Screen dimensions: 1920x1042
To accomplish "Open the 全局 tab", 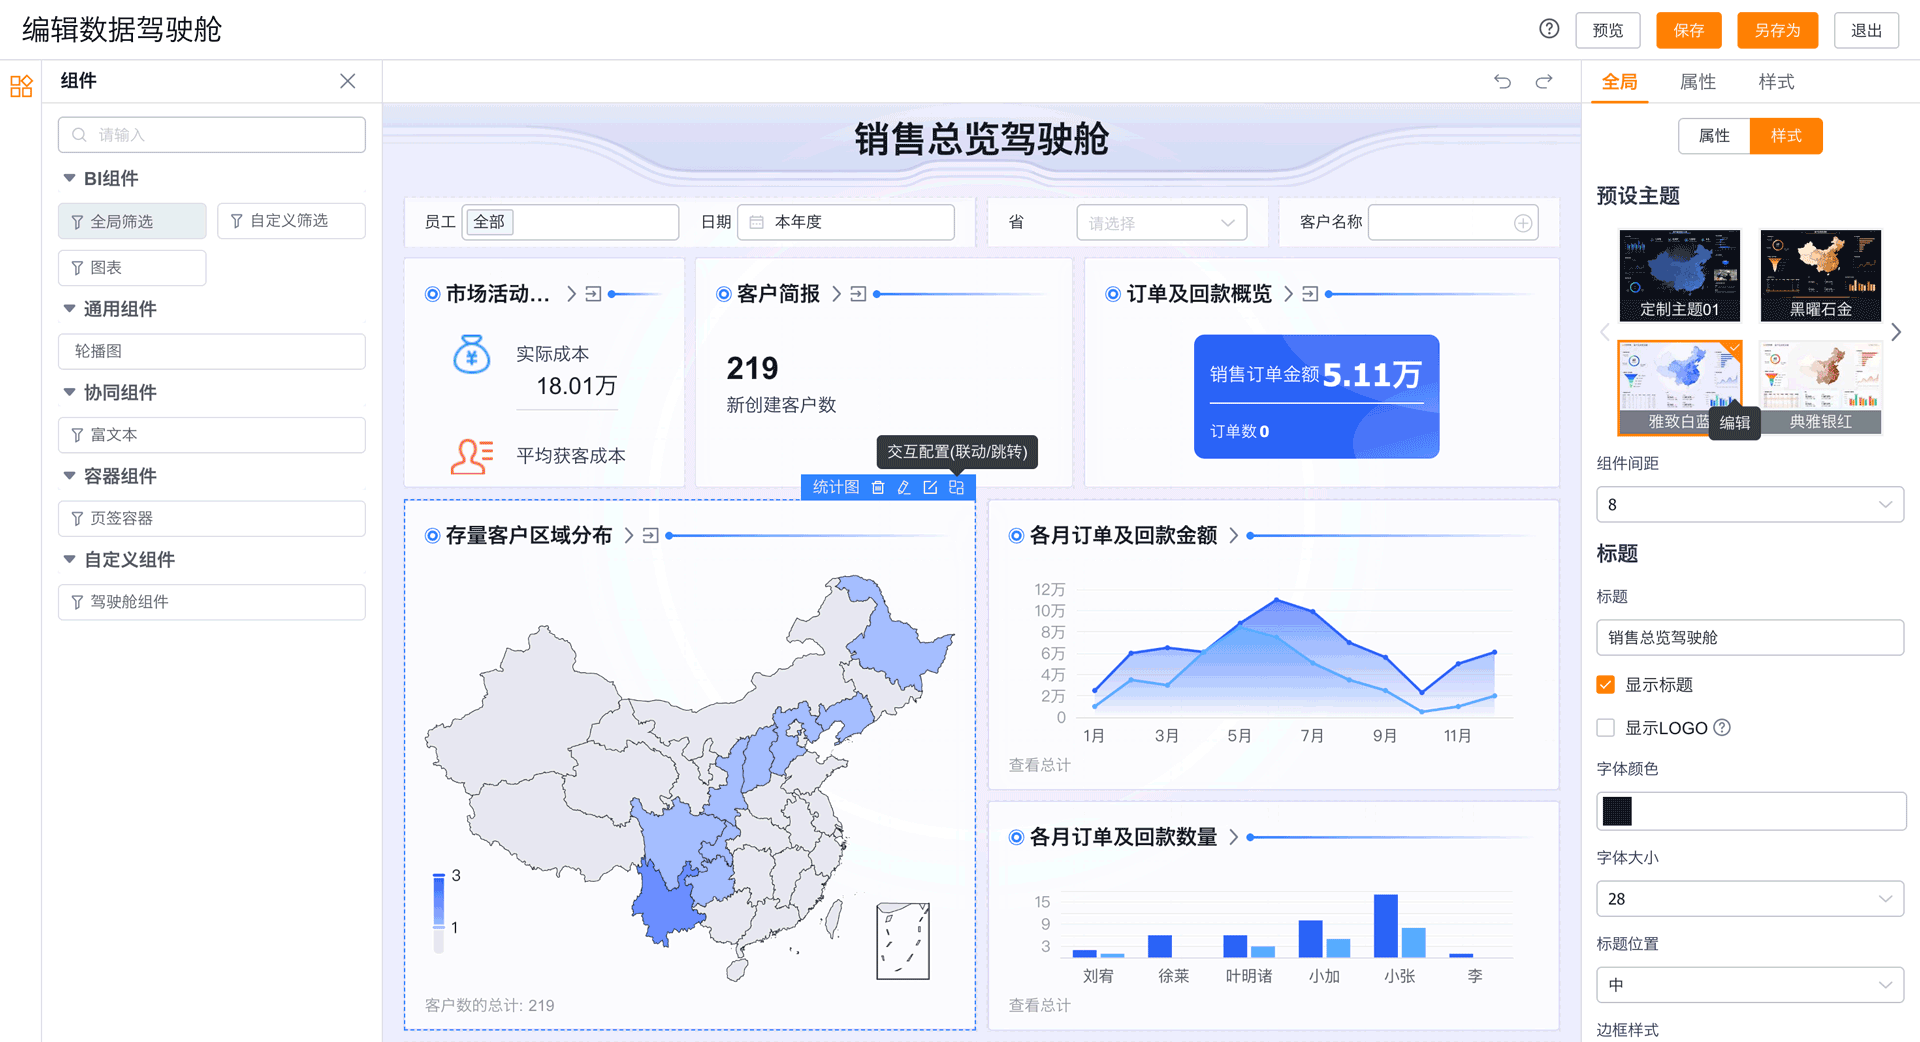I will 1619,82.
